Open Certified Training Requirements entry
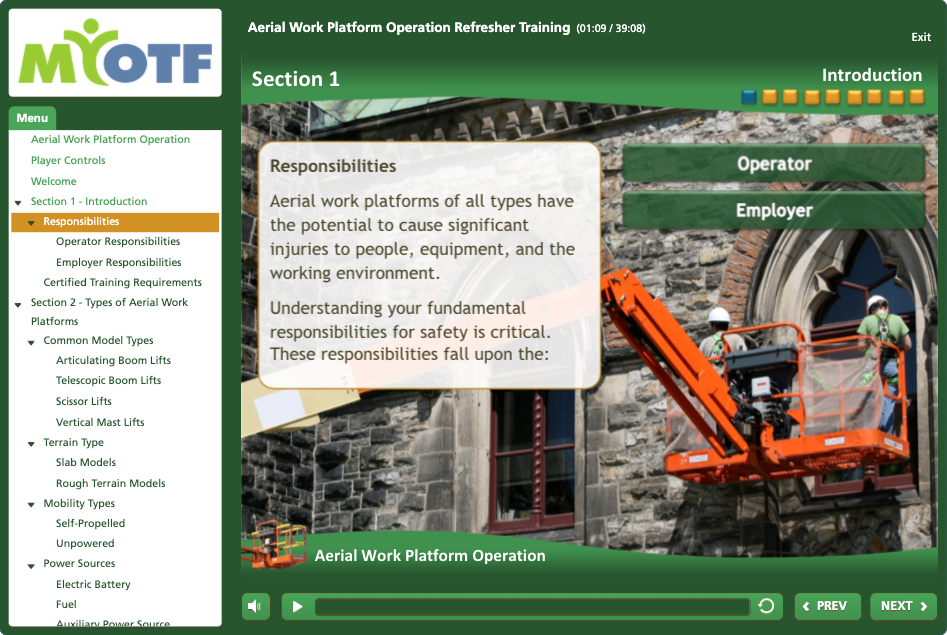Screen dimensions: 947x635 (x=122, y=282)
